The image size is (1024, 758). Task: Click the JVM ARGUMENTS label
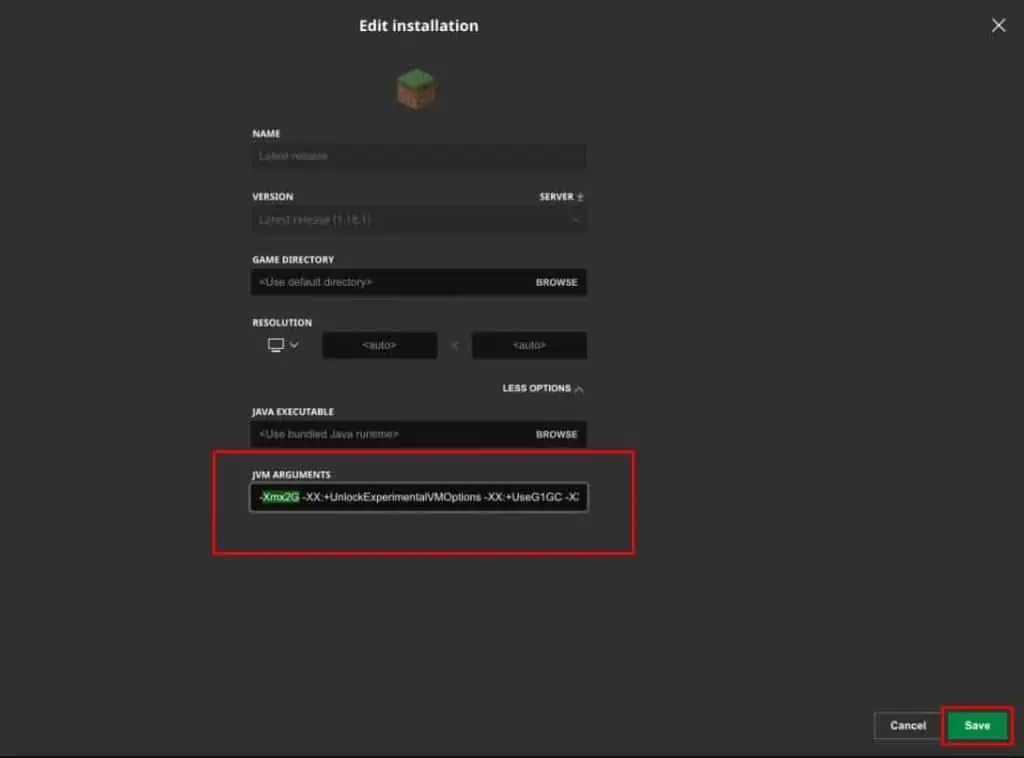click(291, 474)
